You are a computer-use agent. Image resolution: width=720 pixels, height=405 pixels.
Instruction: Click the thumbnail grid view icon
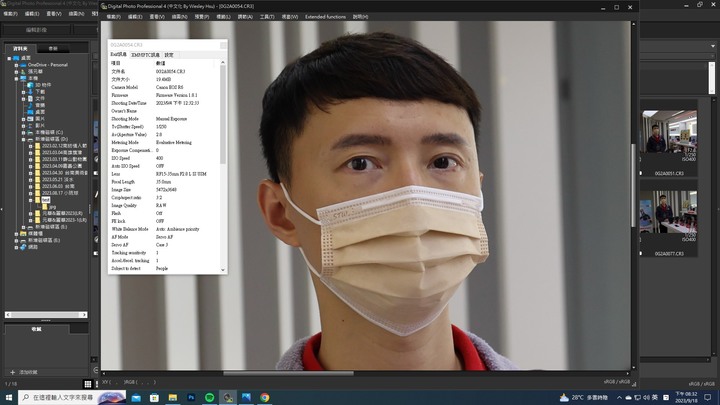point(88,384)
